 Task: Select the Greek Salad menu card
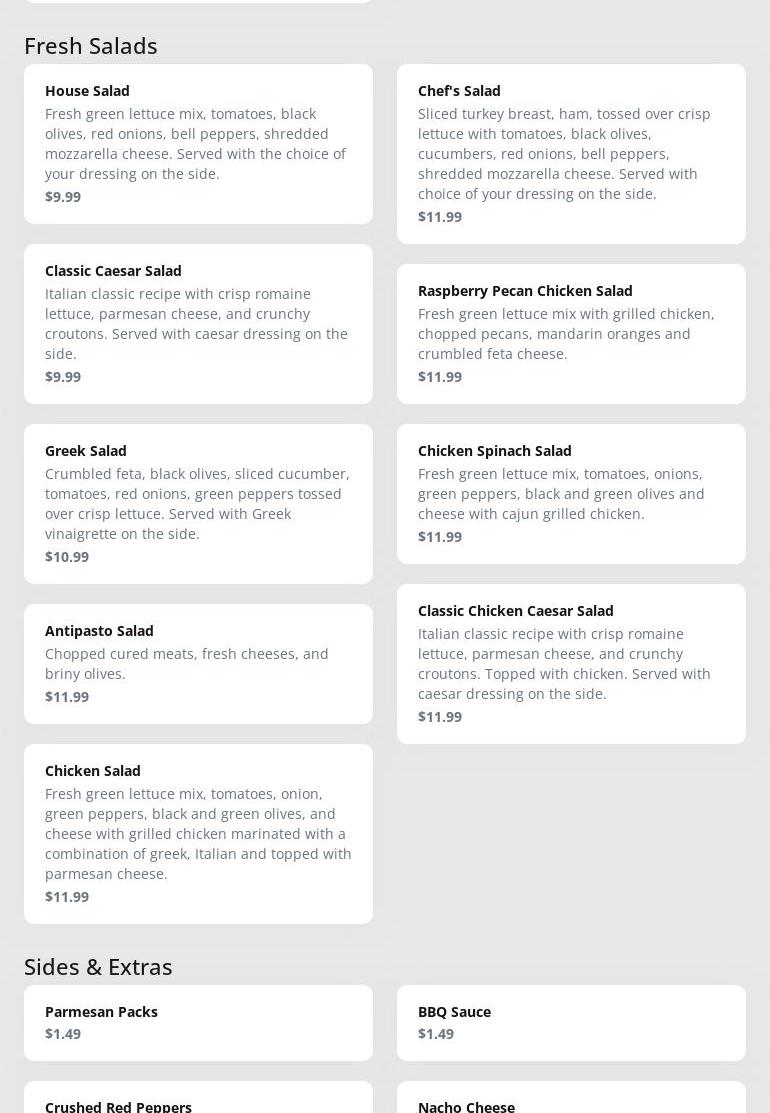click(198, 503)
